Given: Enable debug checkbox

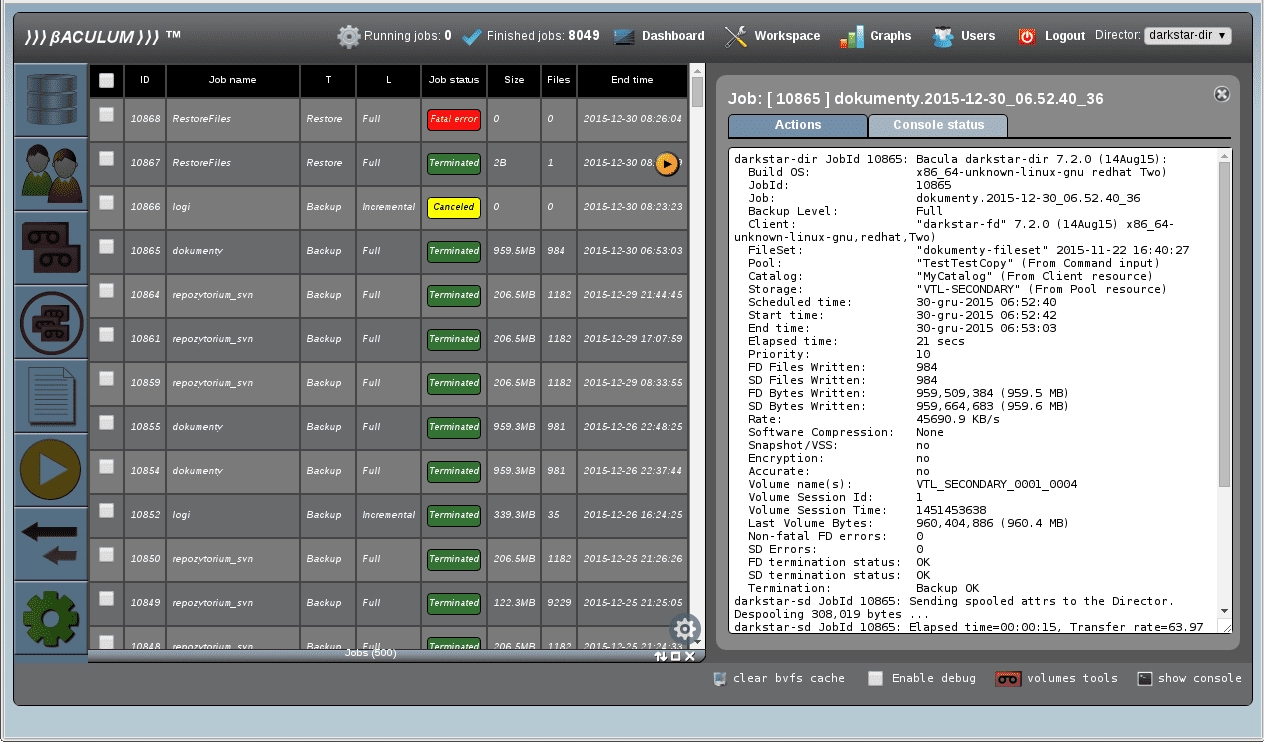Looking at the screenshot, I should click(x=876, y=678).
